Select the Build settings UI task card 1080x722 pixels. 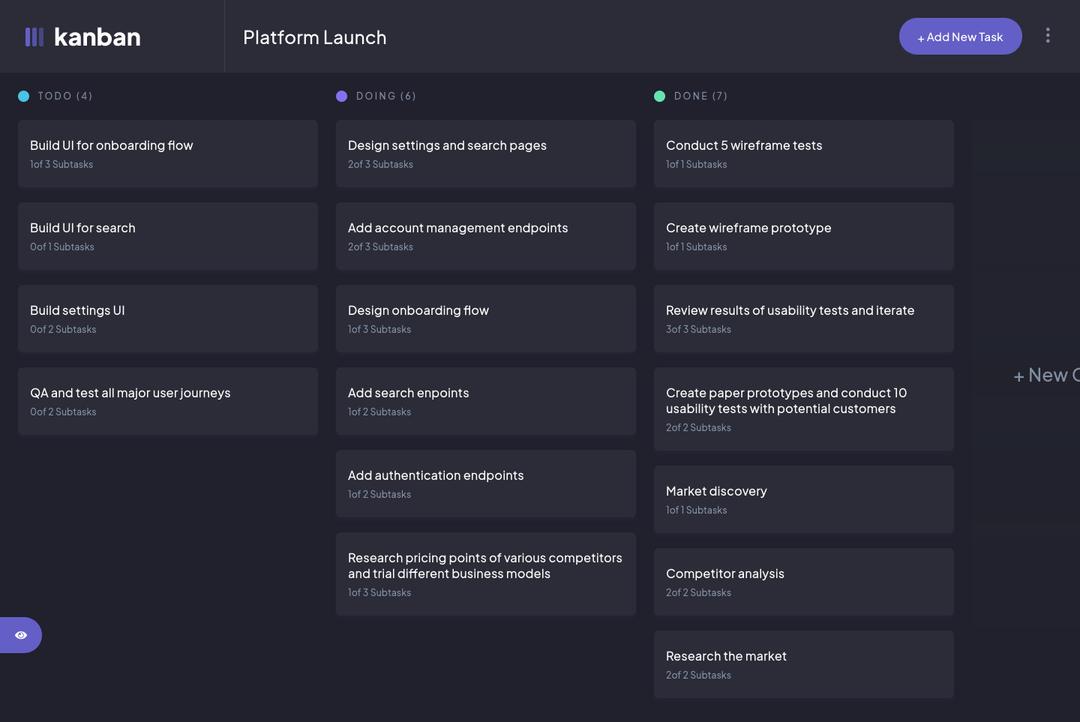pos(167,319)
